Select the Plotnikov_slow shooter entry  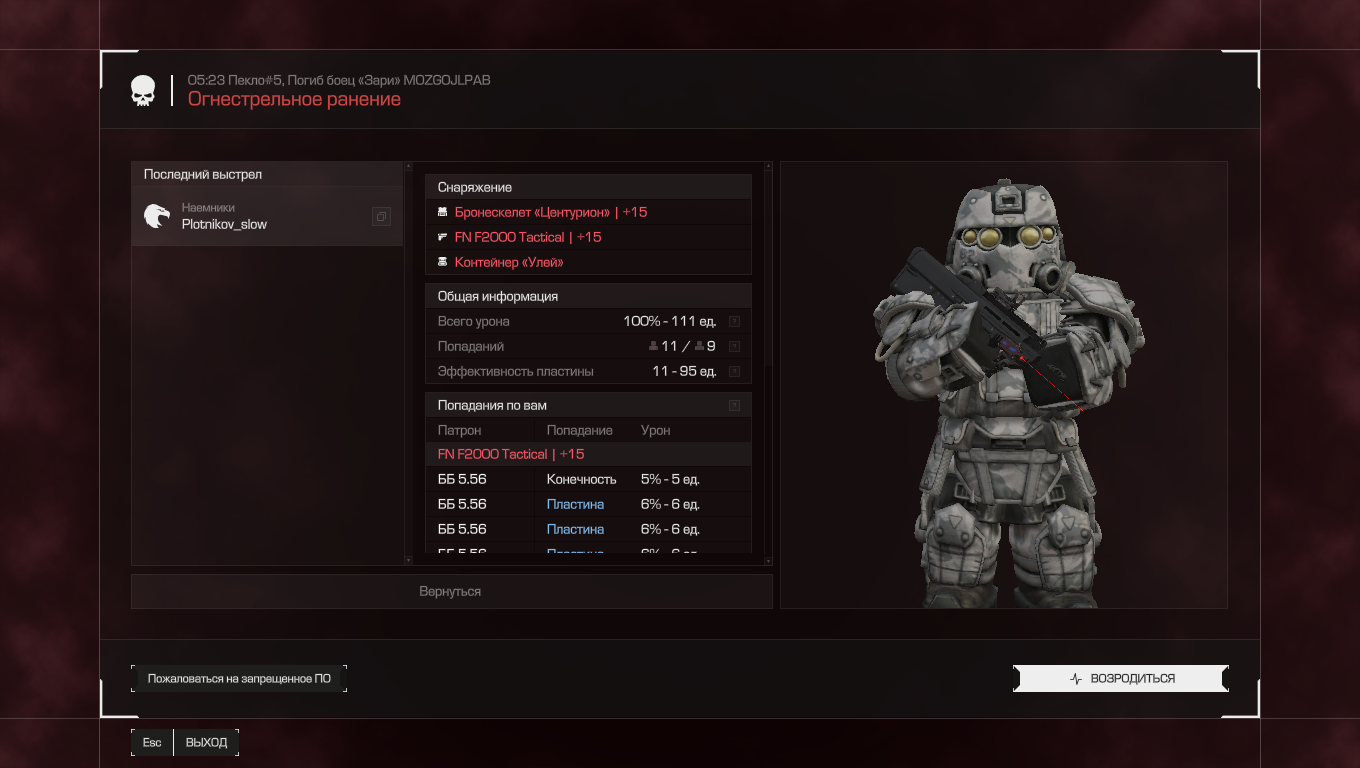(x=267, y=216)
